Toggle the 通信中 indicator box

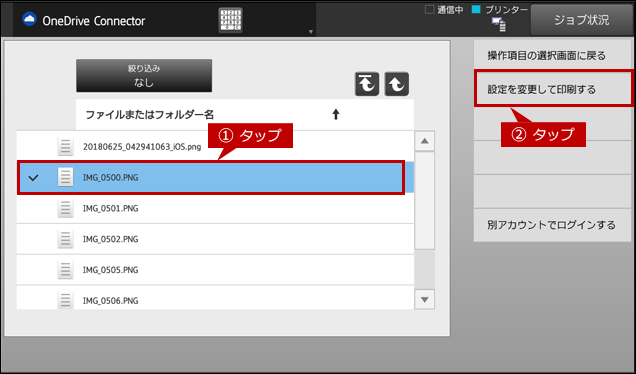[x=429, y=9]
